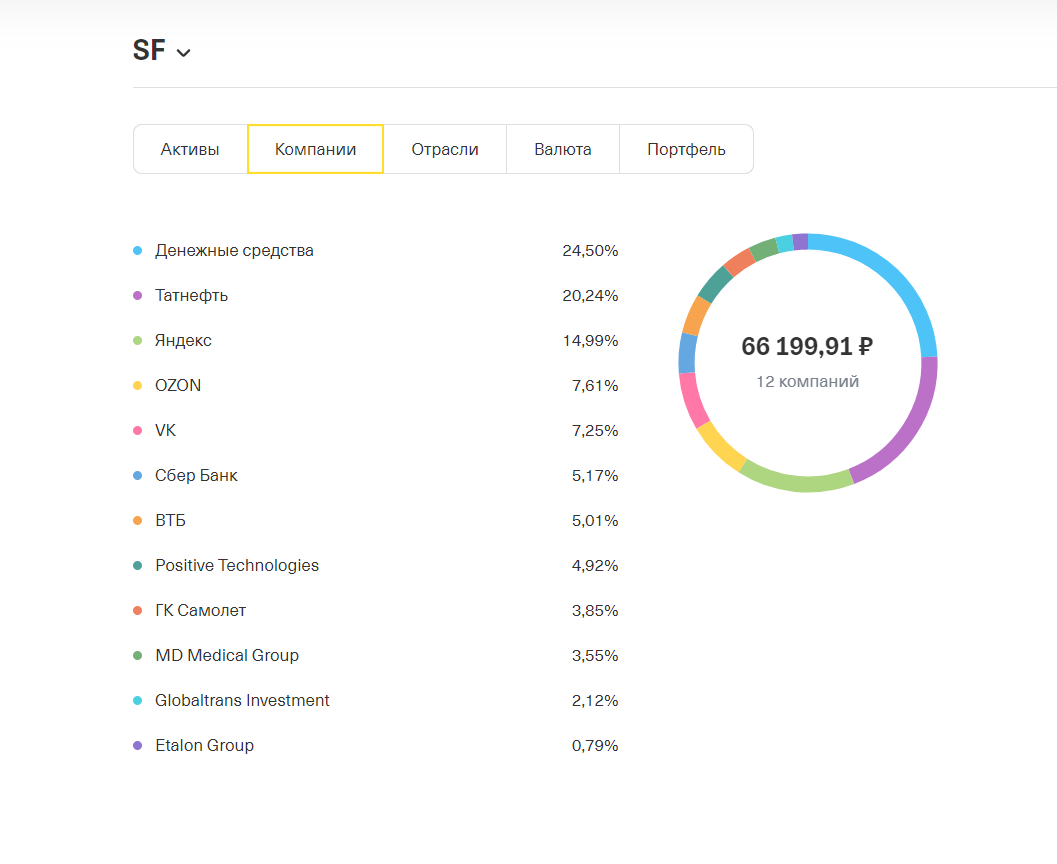Select the Яндекс company name

tap(183, 340)
